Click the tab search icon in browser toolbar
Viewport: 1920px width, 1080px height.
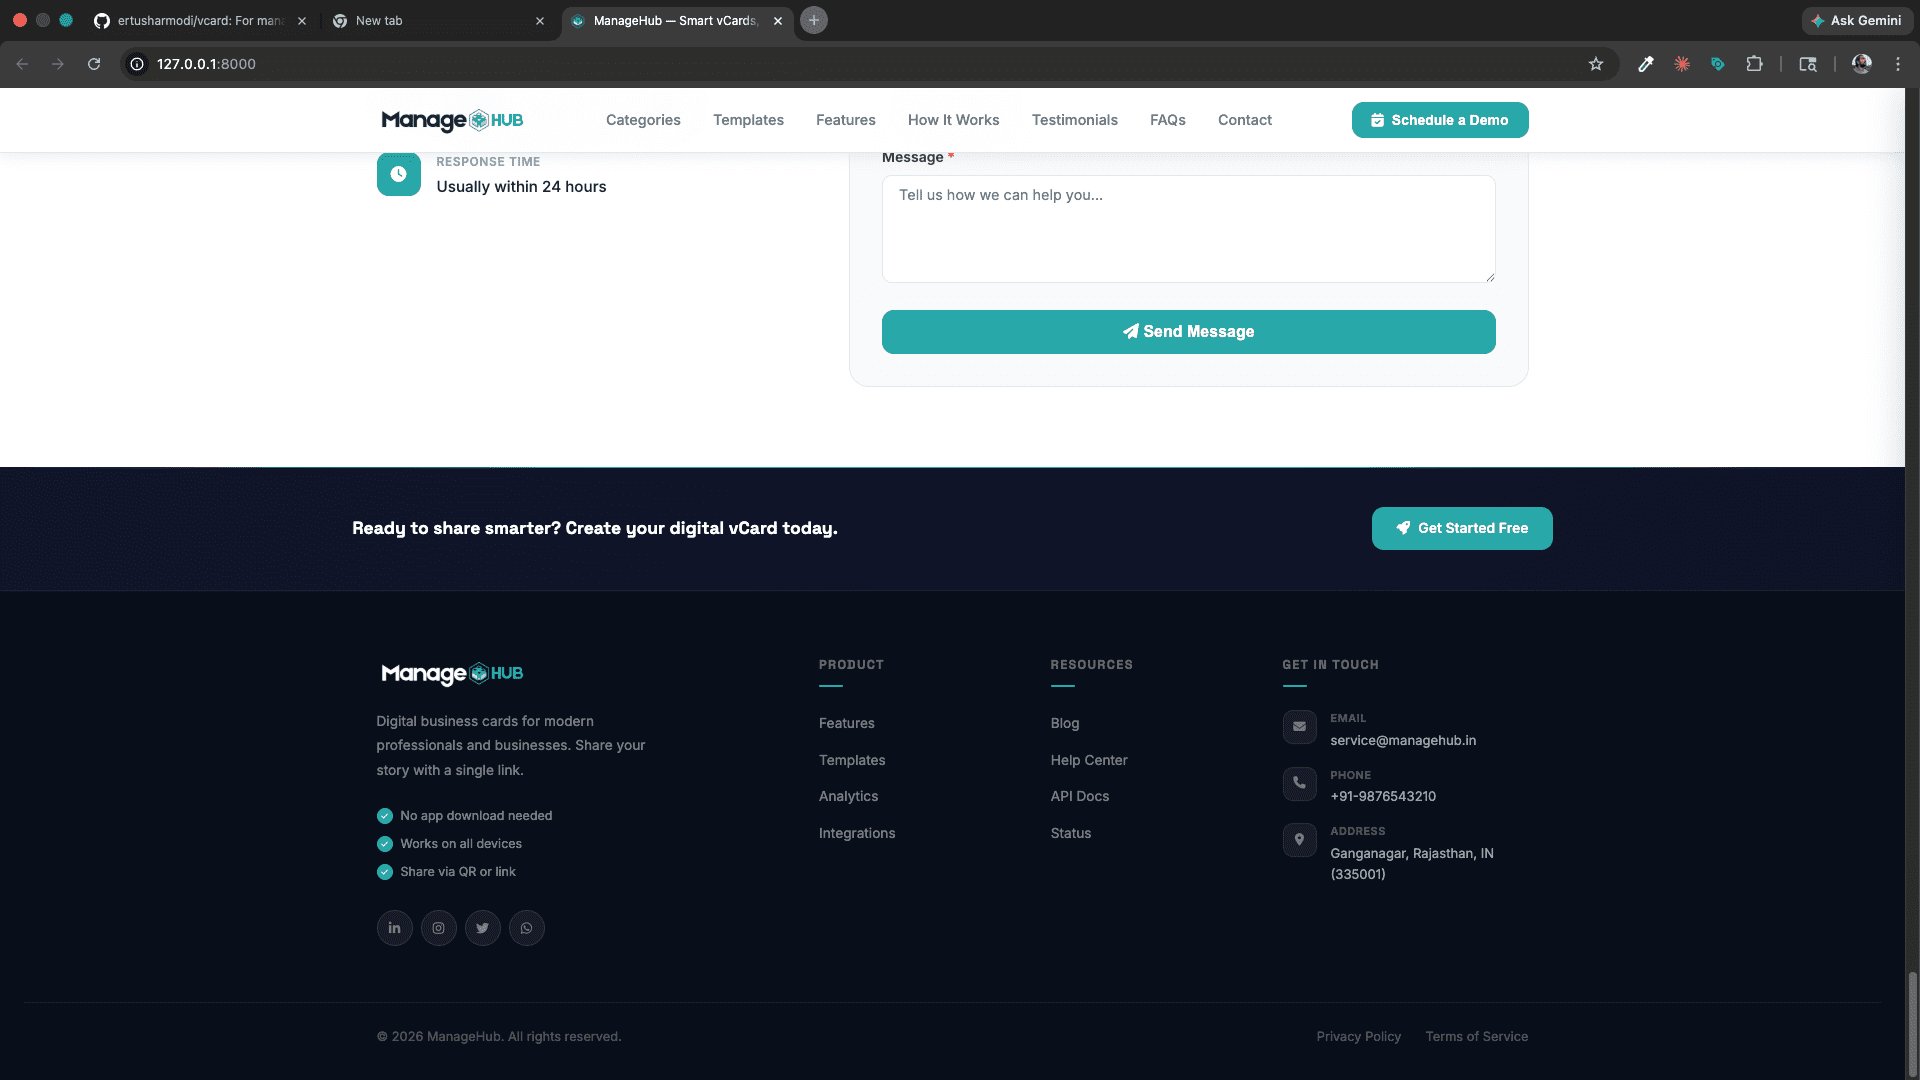(1808, 64)
